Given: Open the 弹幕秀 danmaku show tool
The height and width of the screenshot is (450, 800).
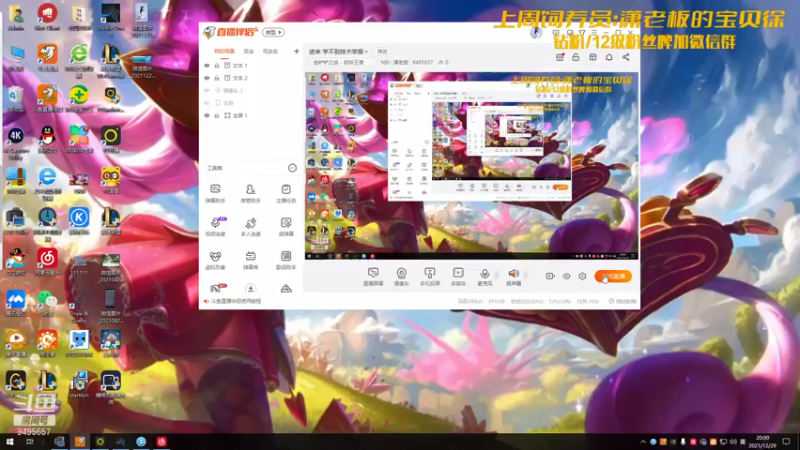Looking at the screenshot, I should coord(250,260).
